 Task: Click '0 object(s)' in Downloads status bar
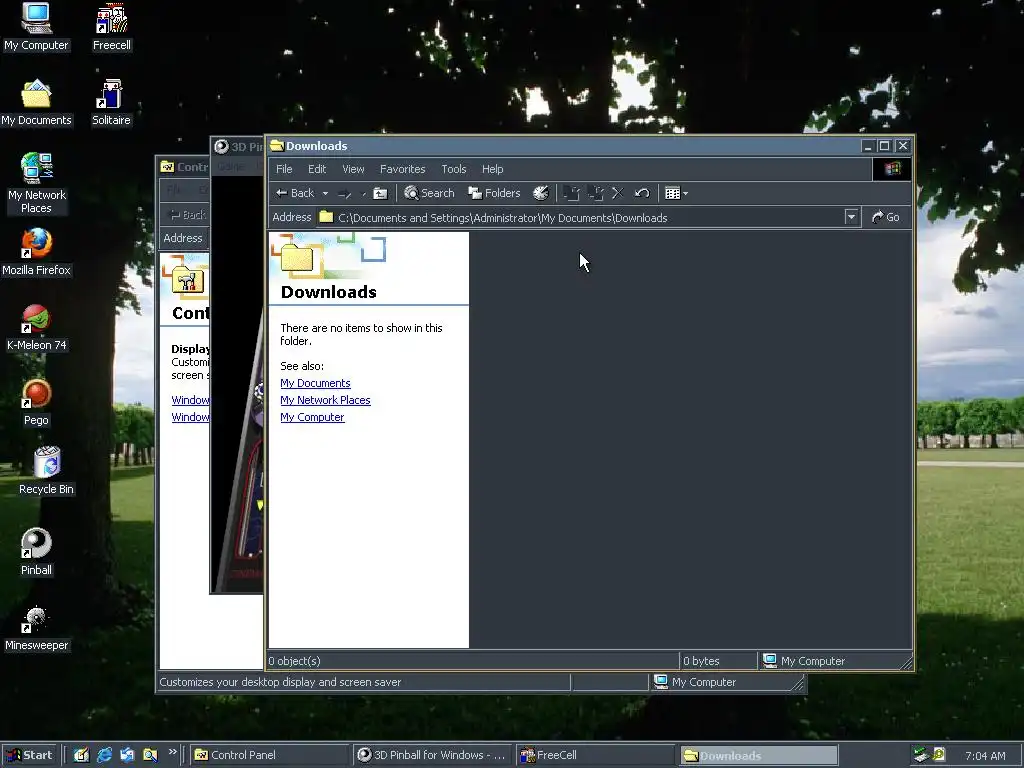coord(295,661)
